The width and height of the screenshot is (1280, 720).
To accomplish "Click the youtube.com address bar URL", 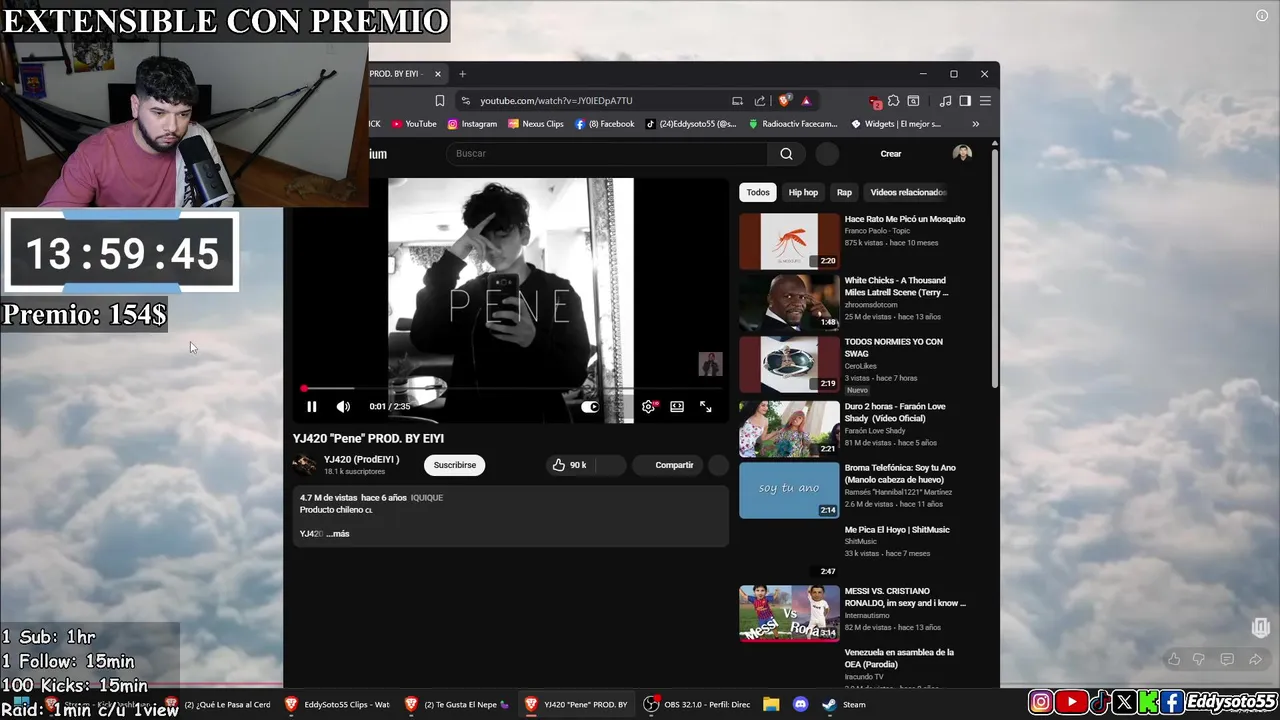I will [x=556, y=101].
